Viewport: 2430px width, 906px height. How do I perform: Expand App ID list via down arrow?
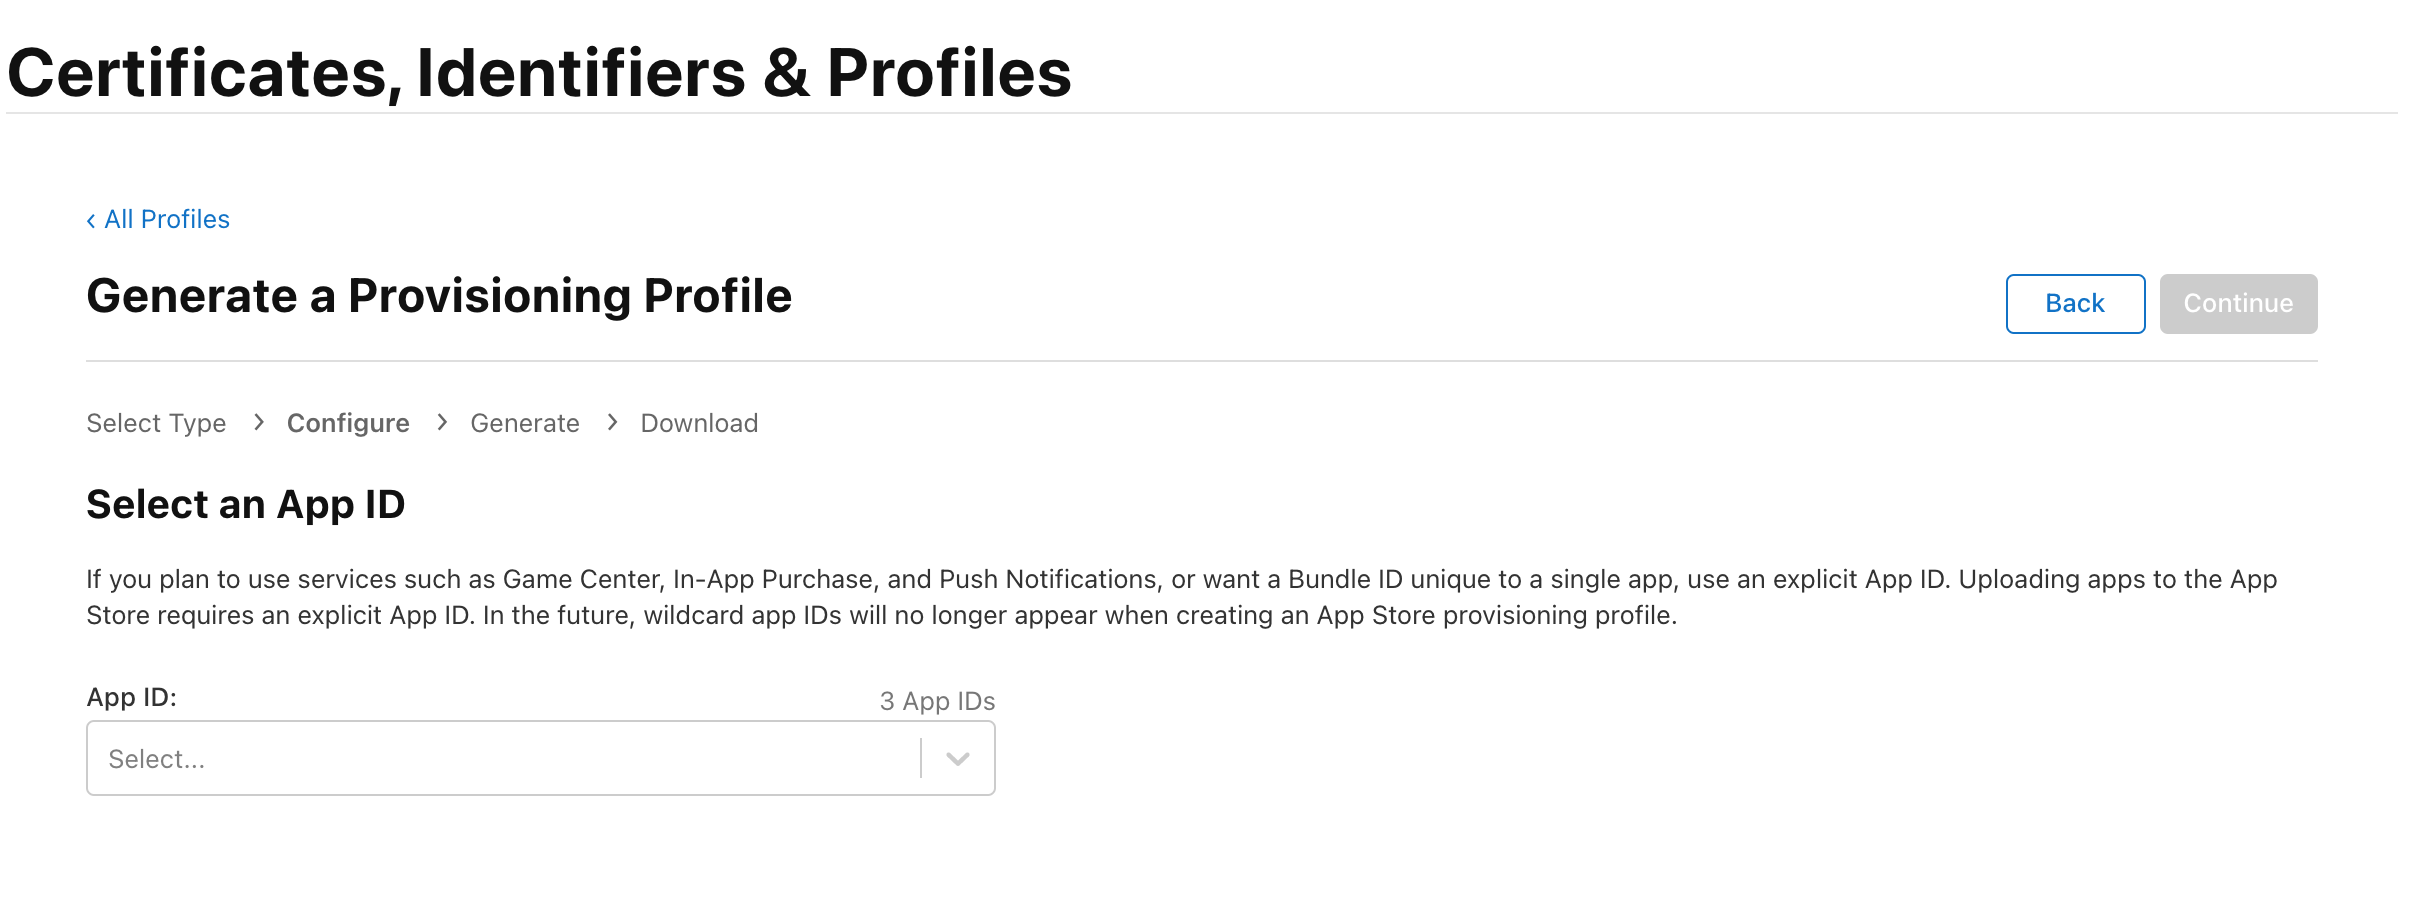click(958, 759)
